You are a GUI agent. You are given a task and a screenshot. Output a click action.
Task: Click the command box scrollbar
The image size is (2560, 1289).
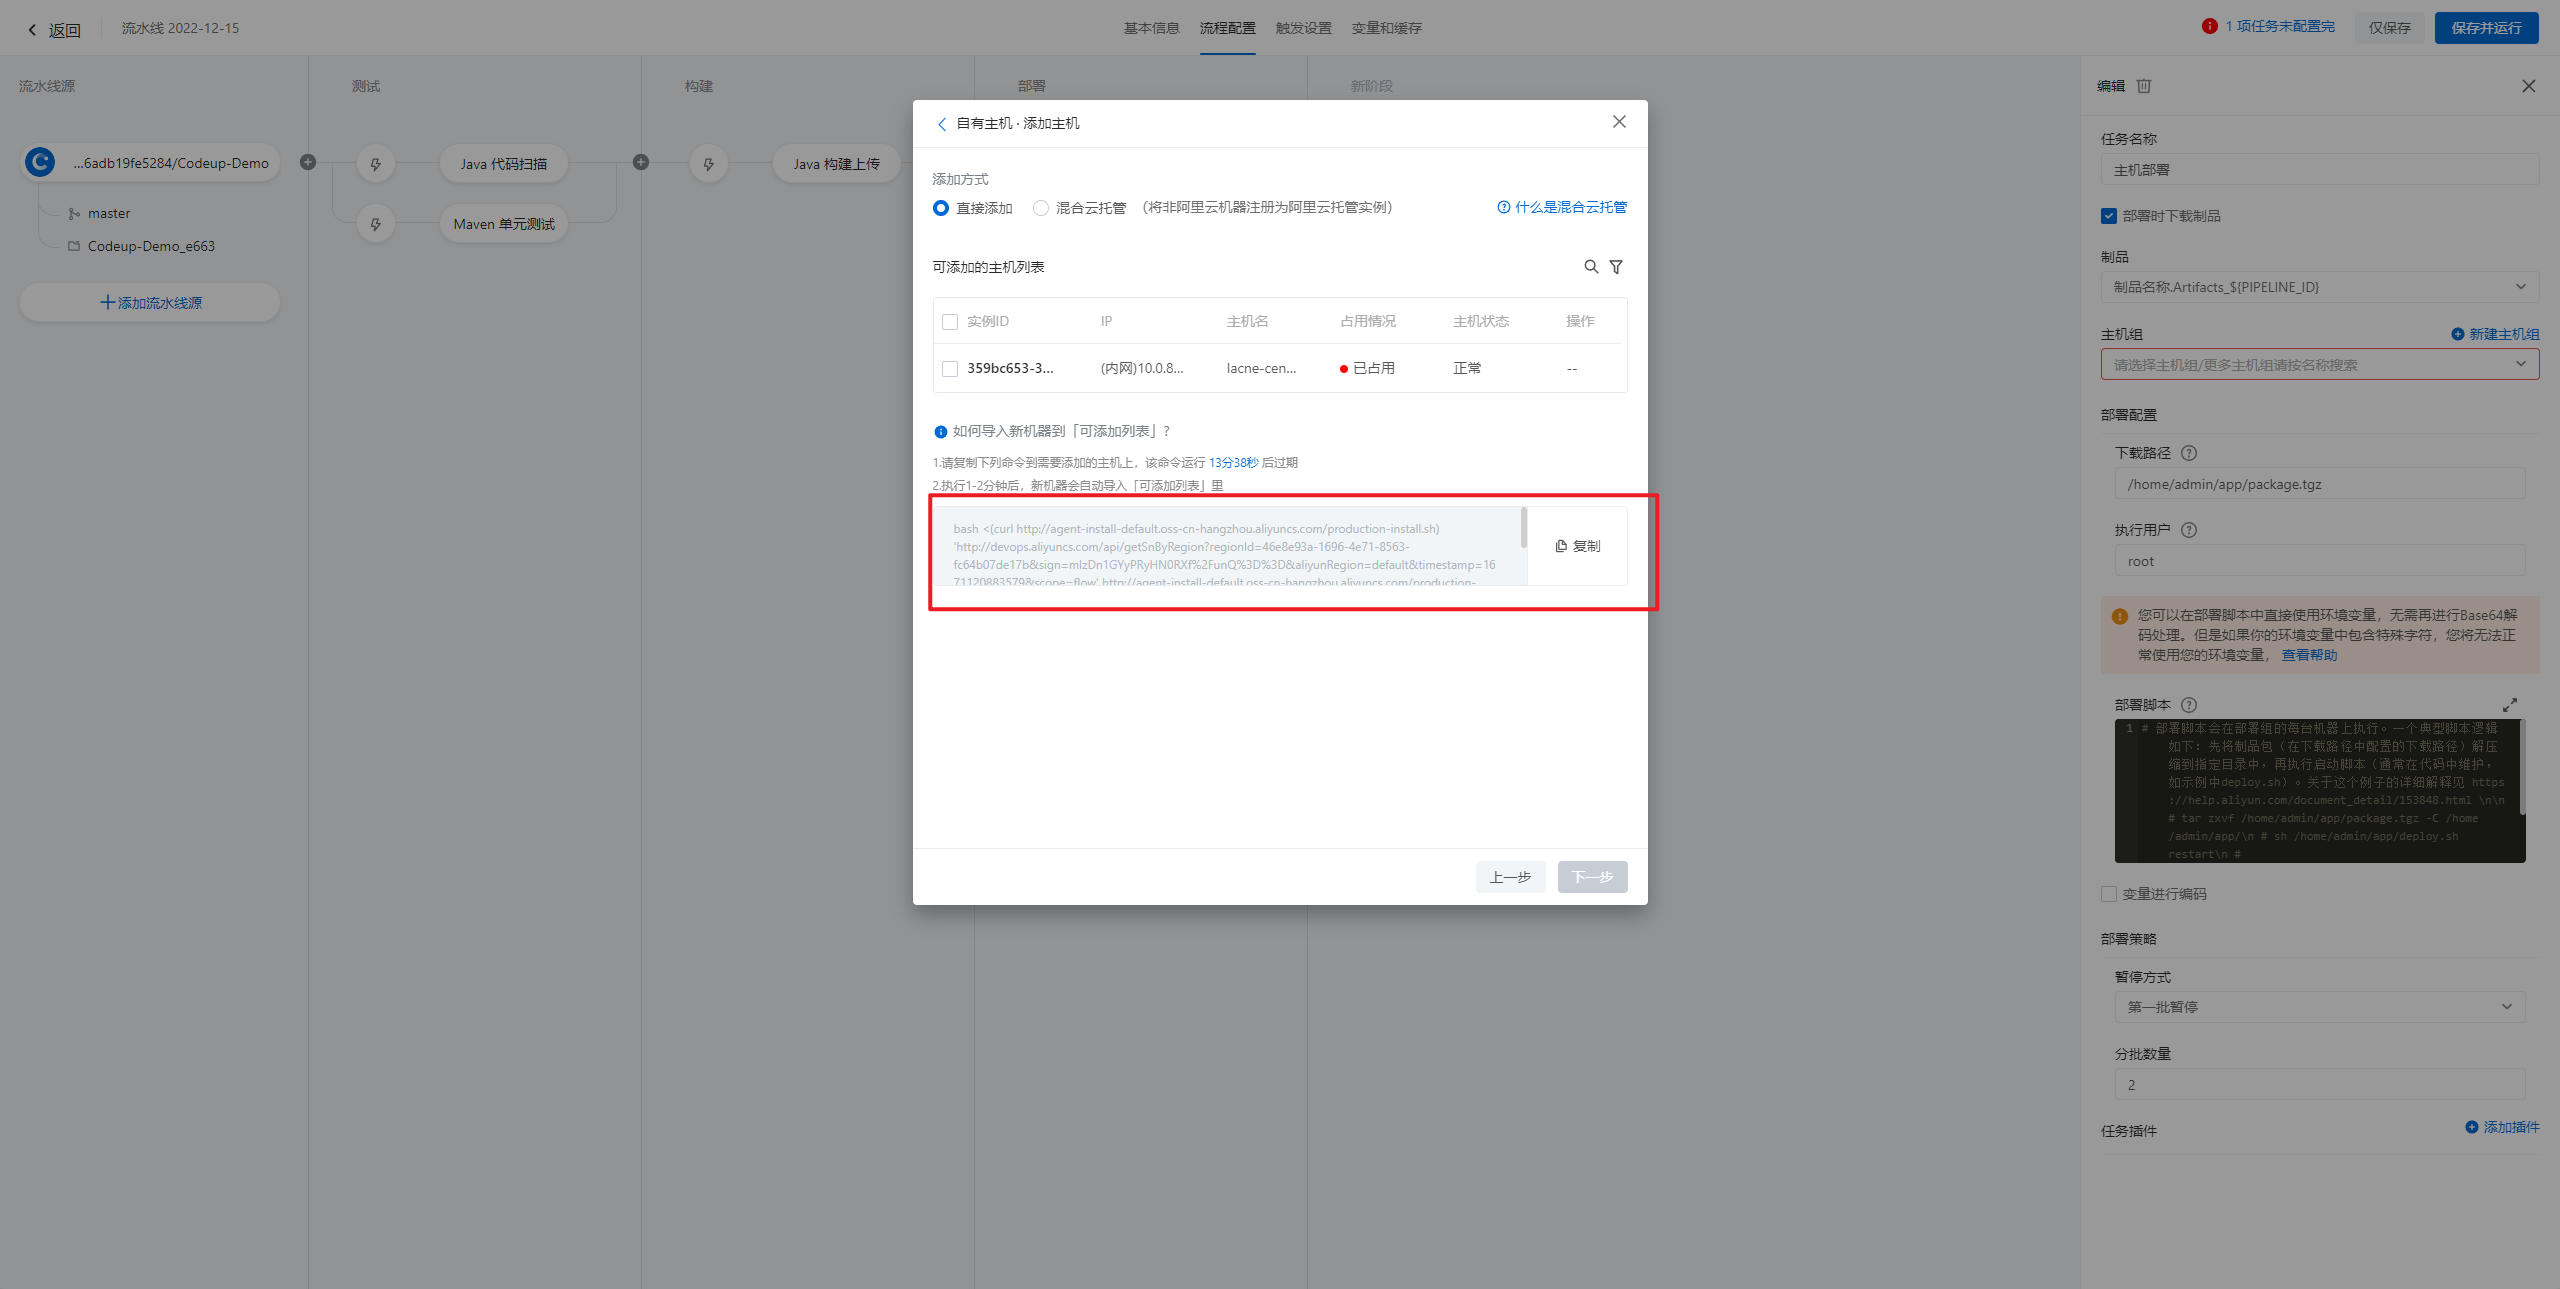[x=1523, y=528]
